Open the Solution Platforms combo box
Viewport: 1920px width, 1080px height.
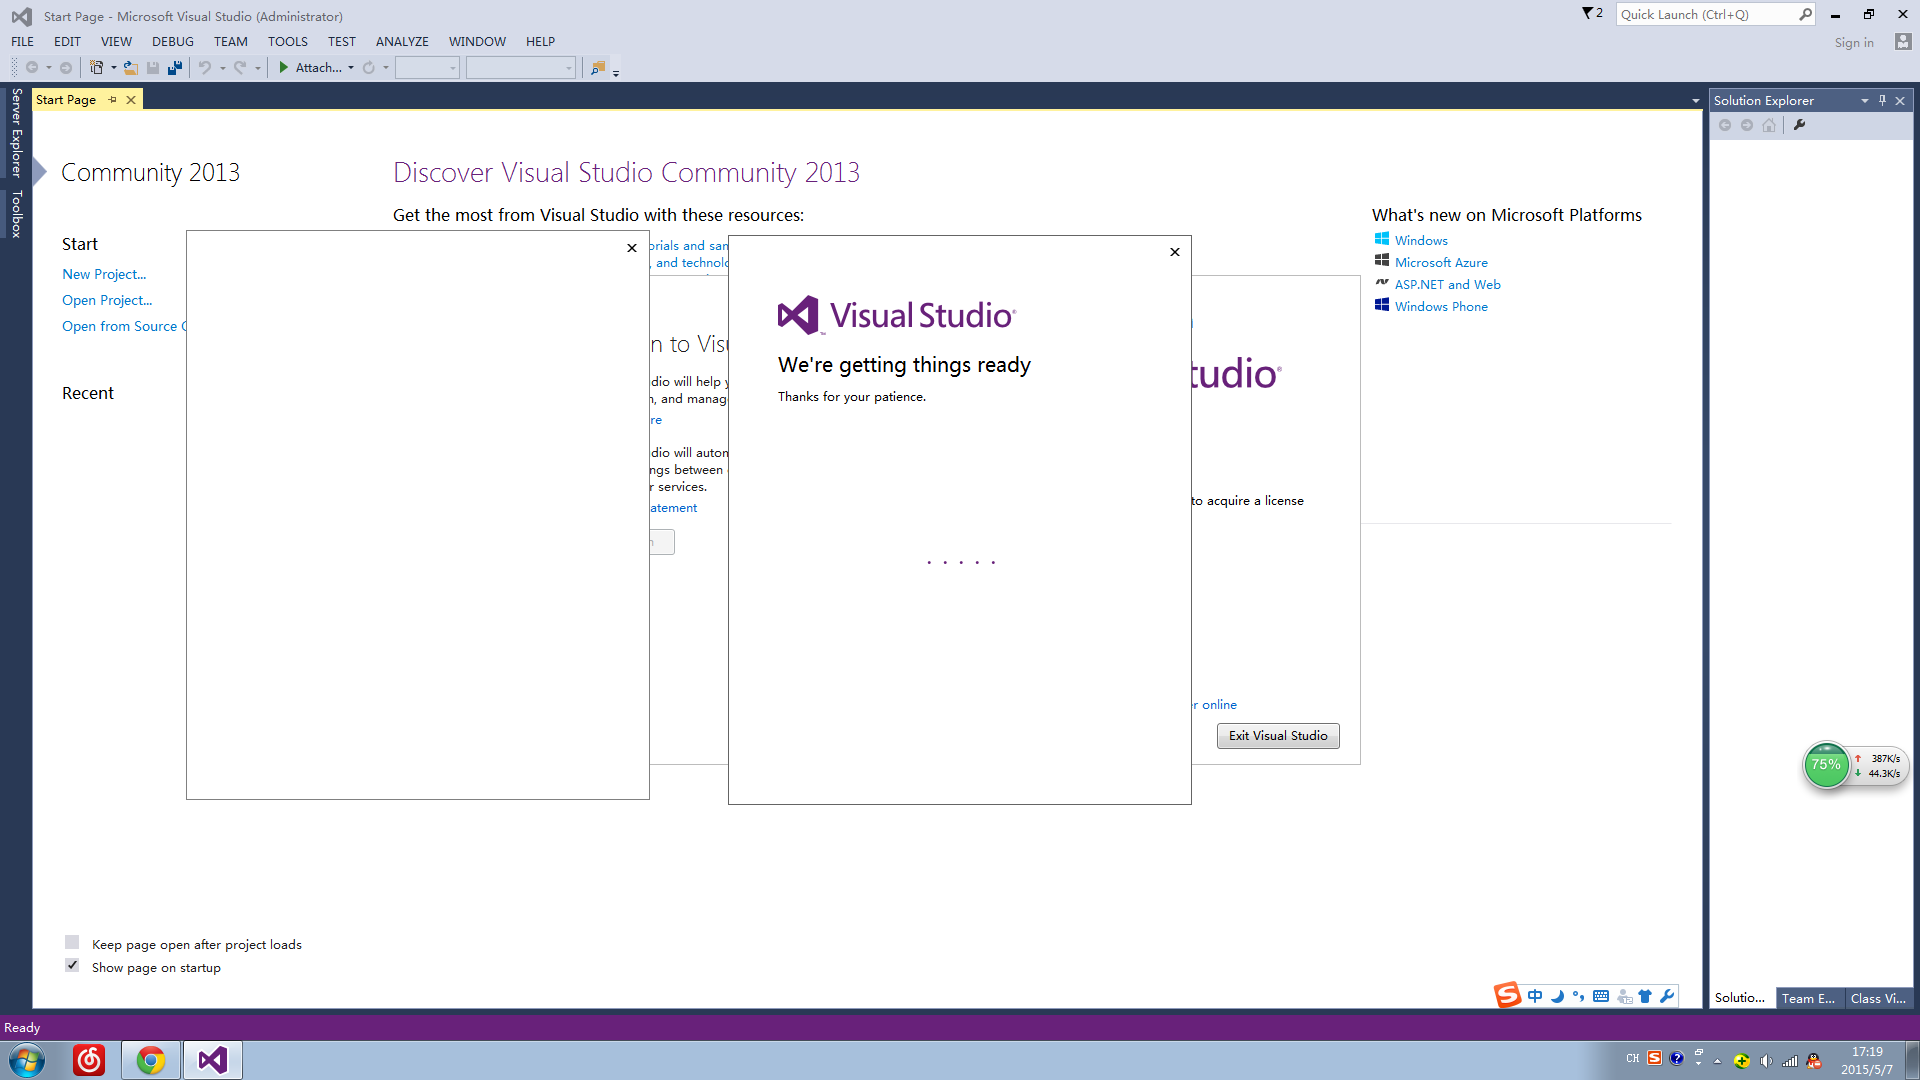tap(521, 68)
